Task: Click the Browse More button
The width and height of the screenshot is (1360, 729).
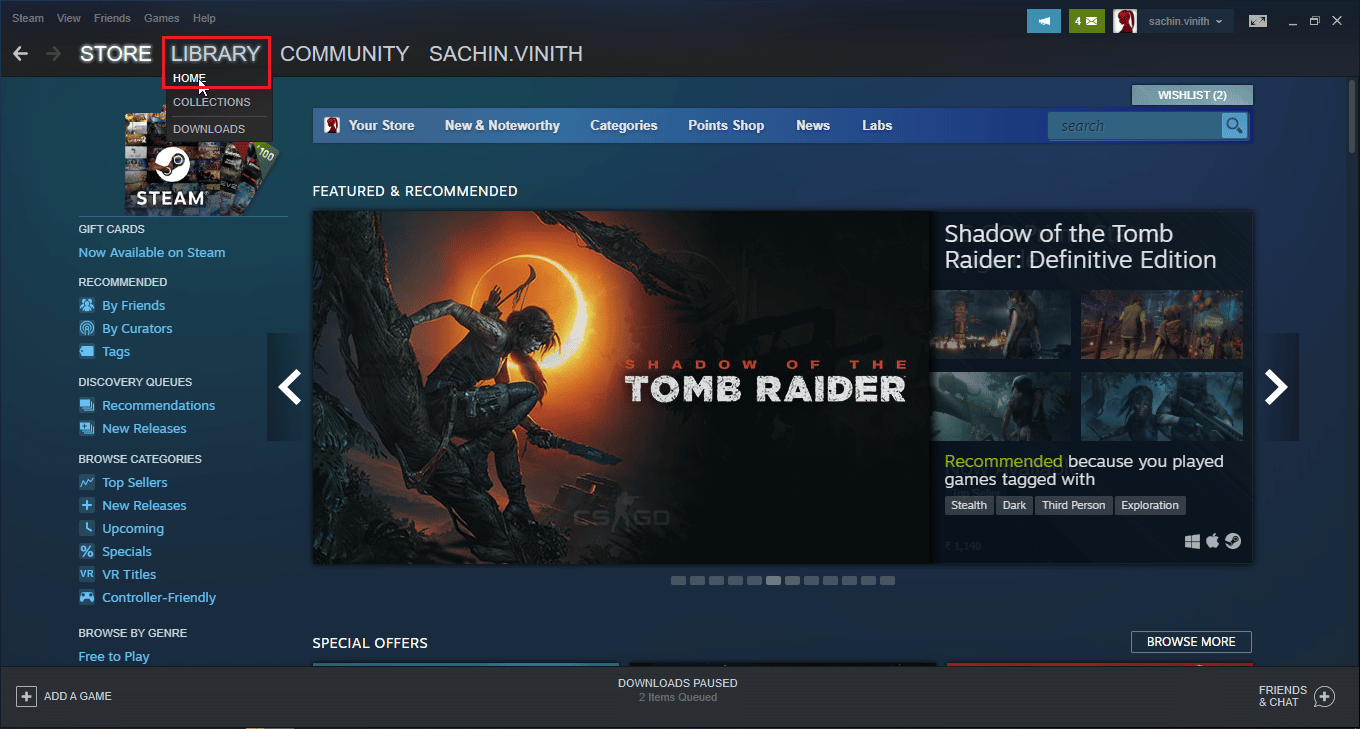Action: click(x=1191, y=642)
